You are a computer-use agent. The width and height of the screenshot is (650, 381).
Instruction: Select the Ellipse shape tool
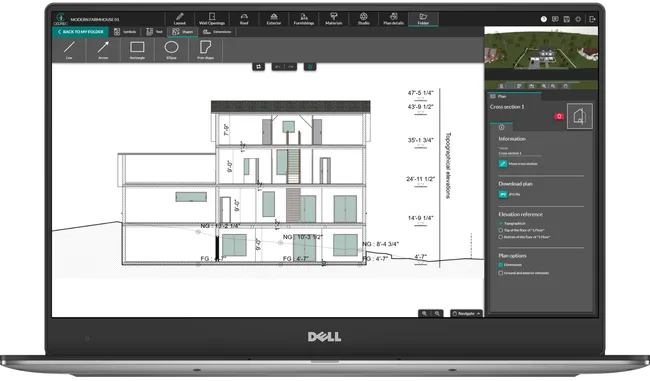[171, 50]
